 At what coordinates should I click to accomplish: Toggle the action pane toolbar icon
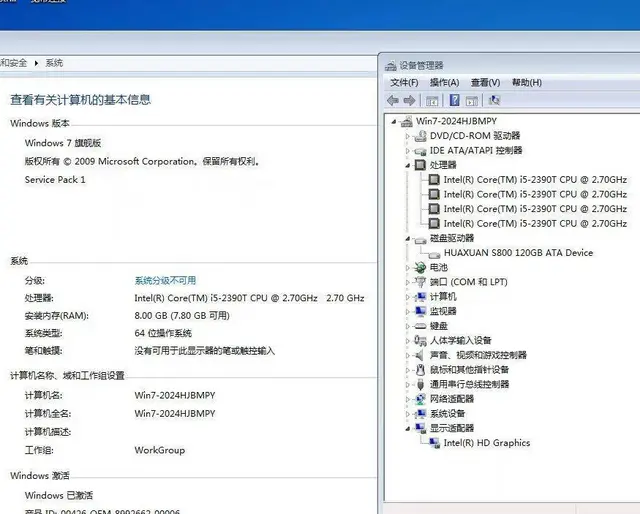coord(472,100)
